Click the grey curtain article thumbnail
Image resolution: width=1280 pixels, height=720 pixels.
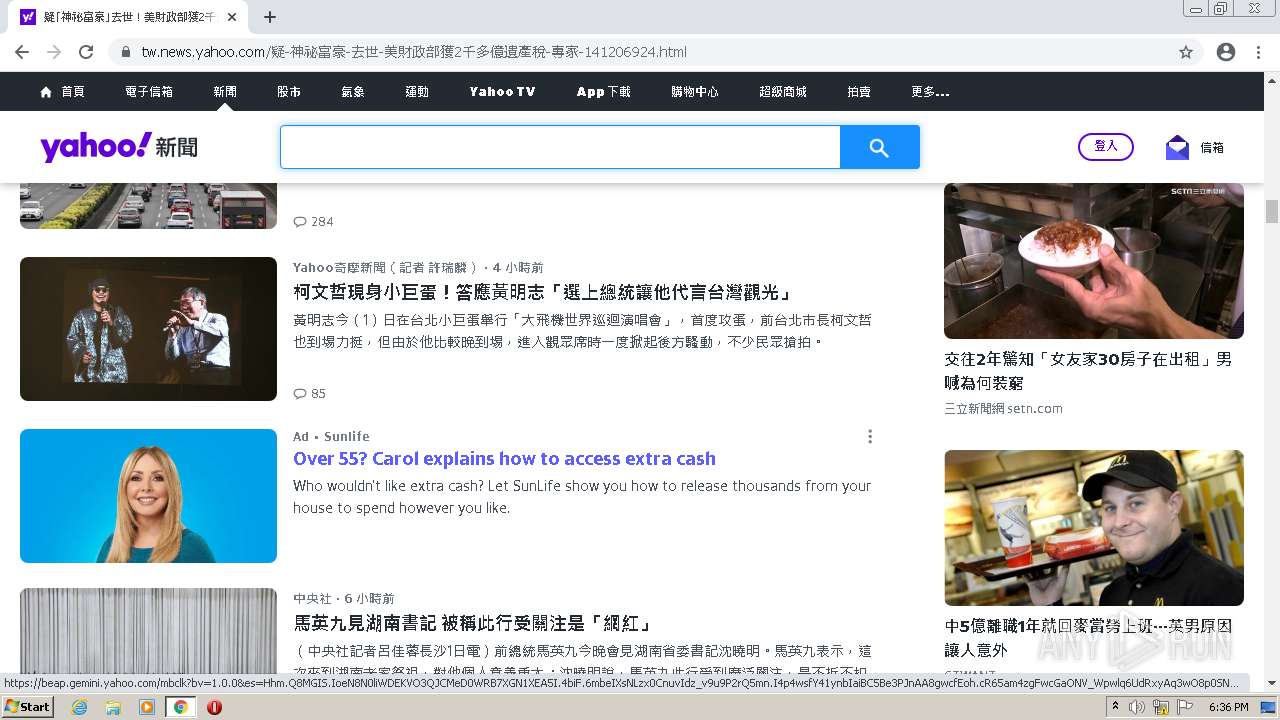point(148,632)
